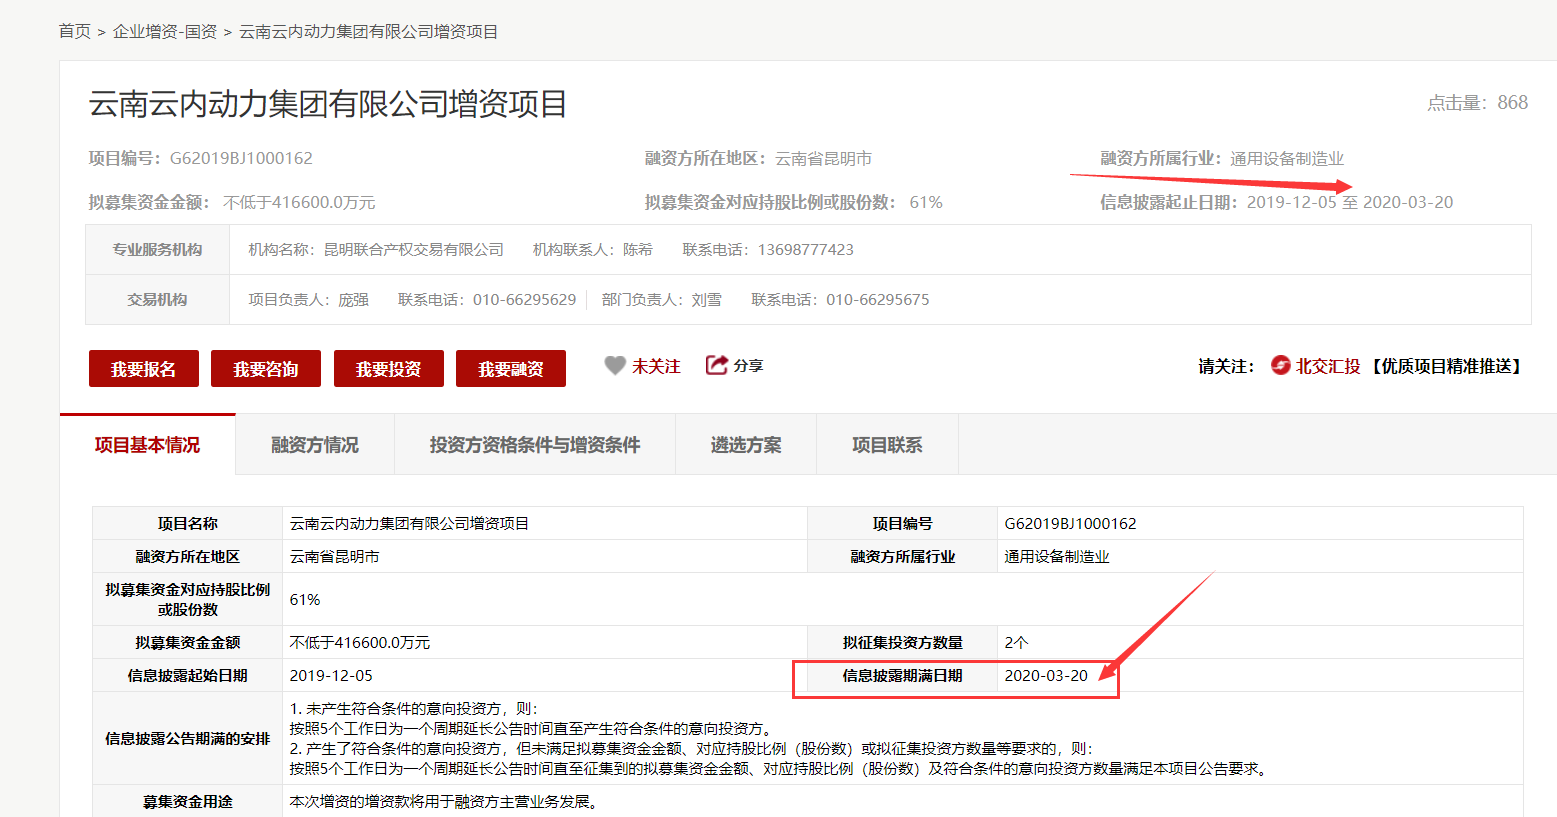Open the 首页 breadcrumb link

click(x=74, y=32)
